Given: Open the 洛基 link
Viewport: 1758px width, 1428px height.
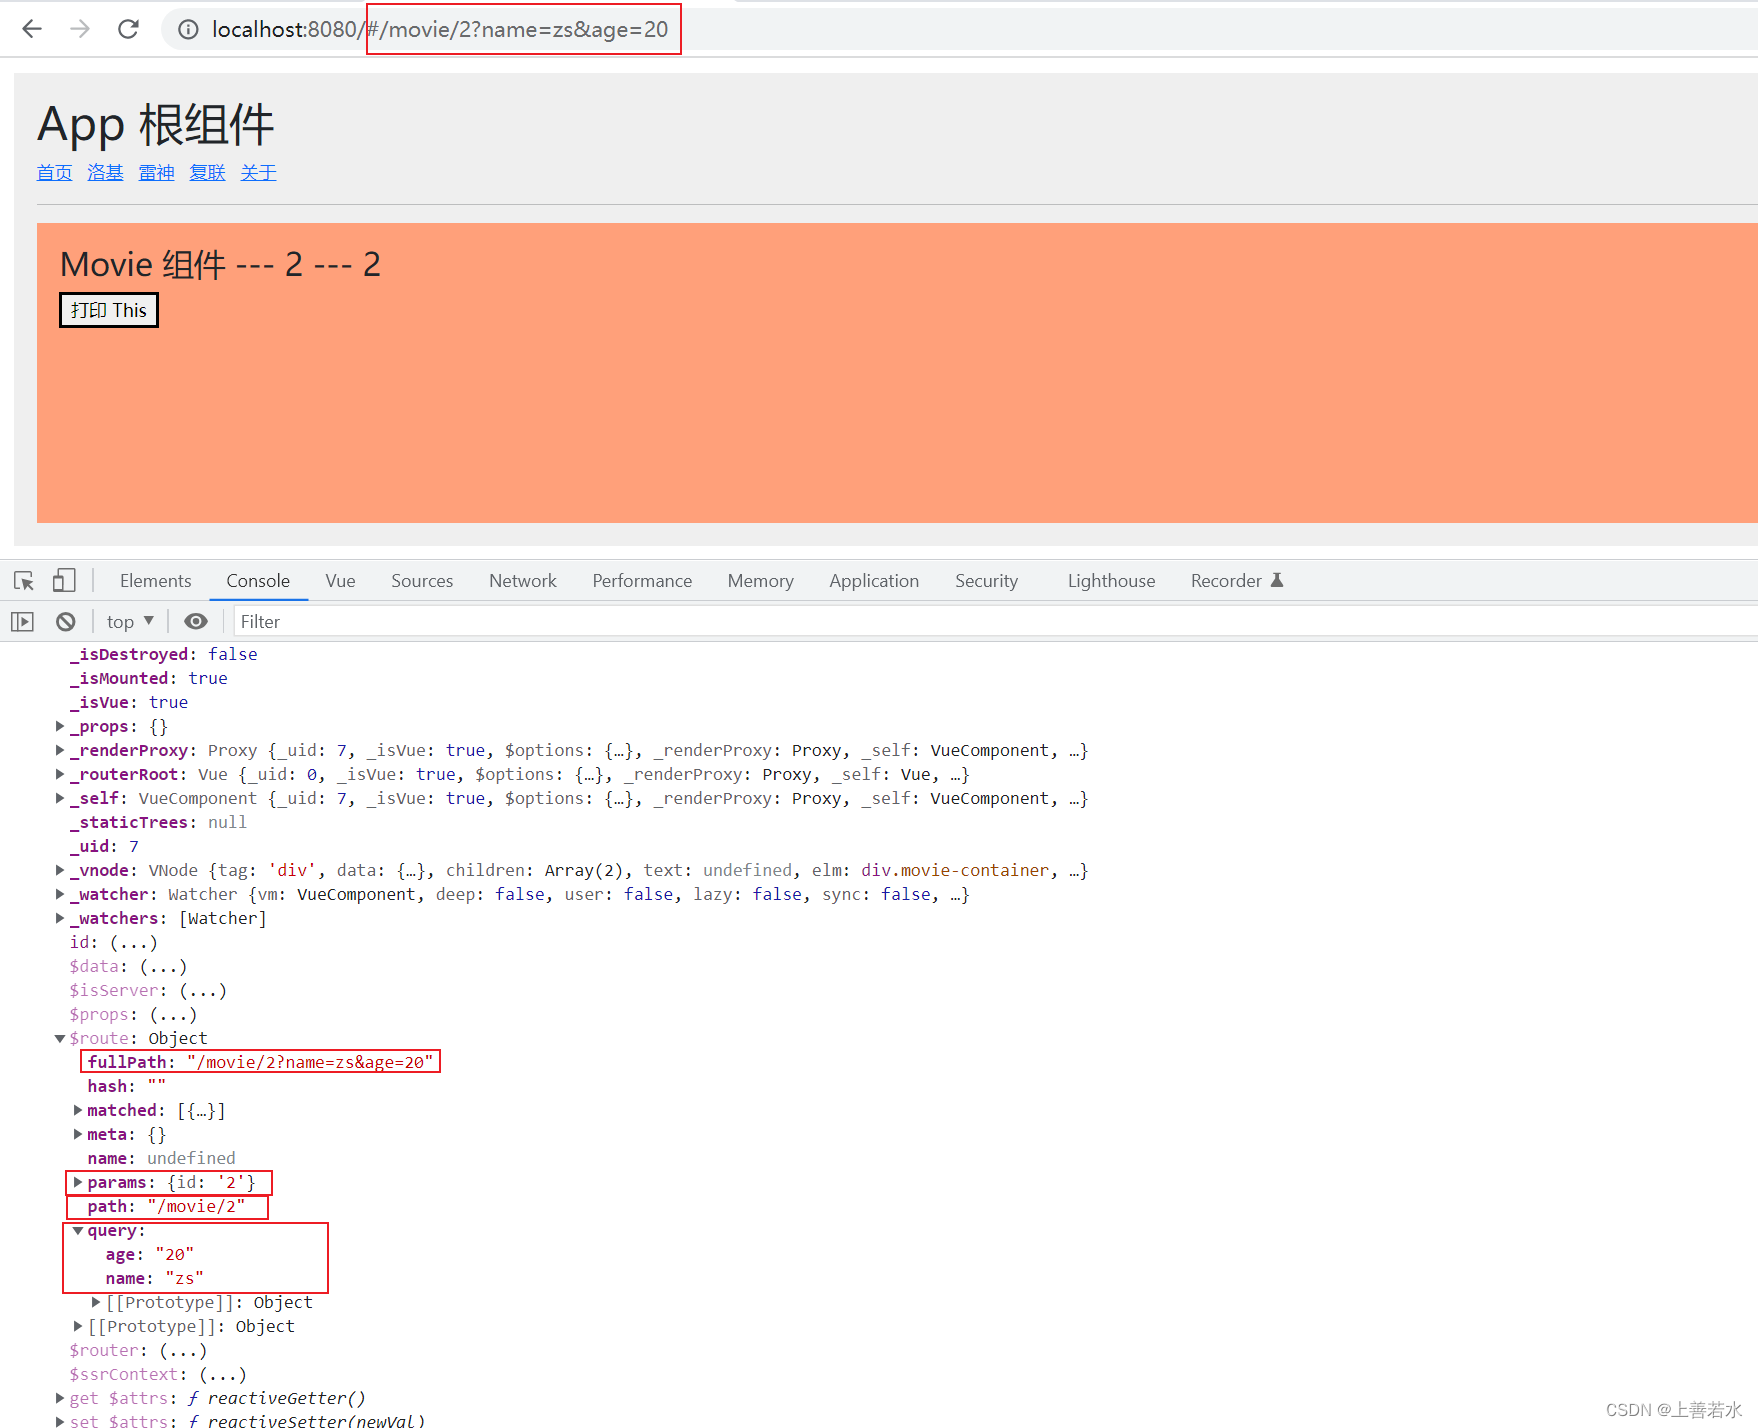Looking at the screenshot, I should (105, 173).
